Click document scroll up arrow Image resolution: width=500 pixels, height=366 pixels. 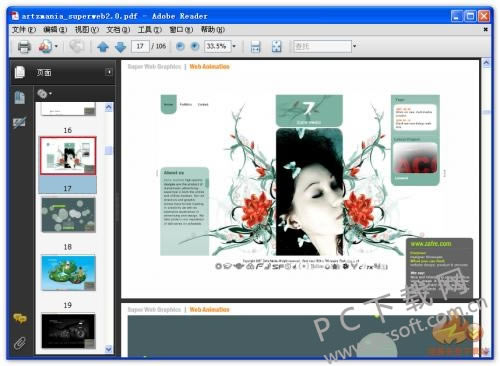point(486,63)
